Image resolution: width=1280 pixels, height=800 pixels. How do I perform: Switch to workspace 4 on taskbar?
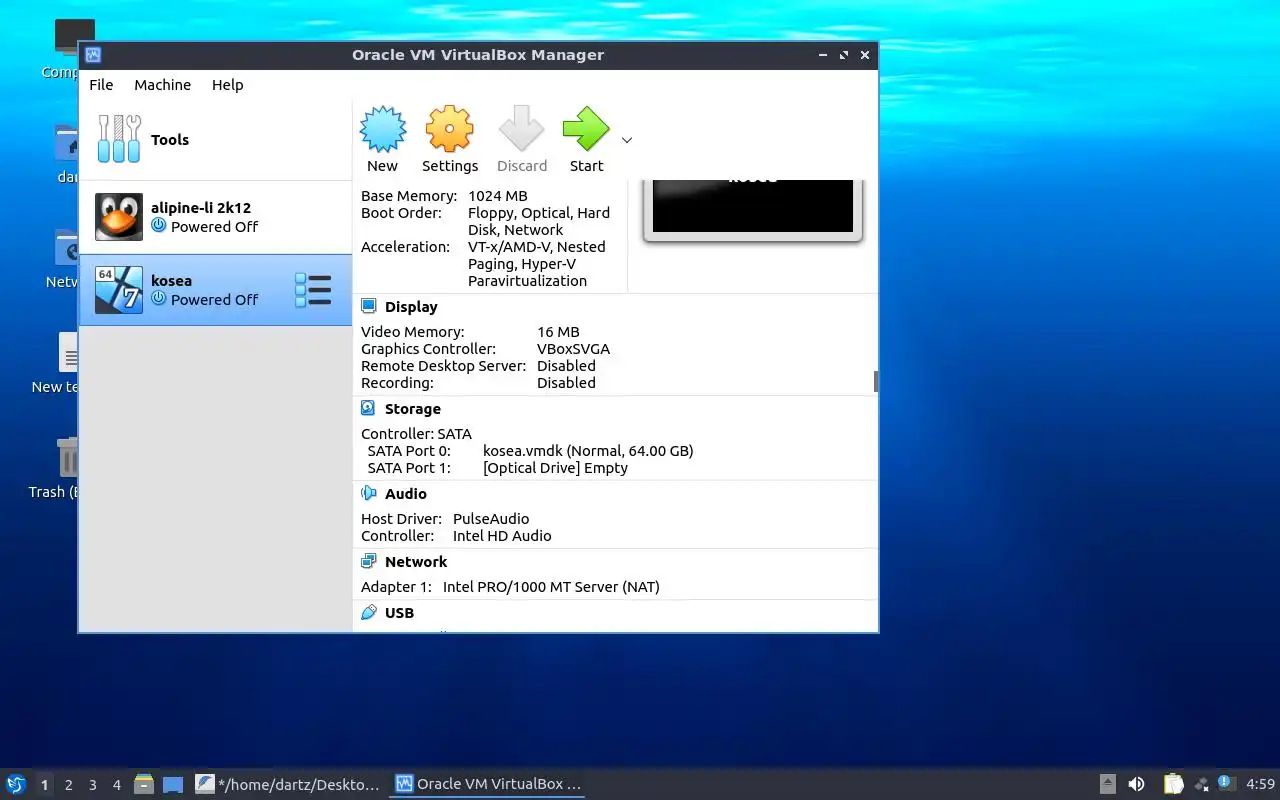tap(117, 785)
